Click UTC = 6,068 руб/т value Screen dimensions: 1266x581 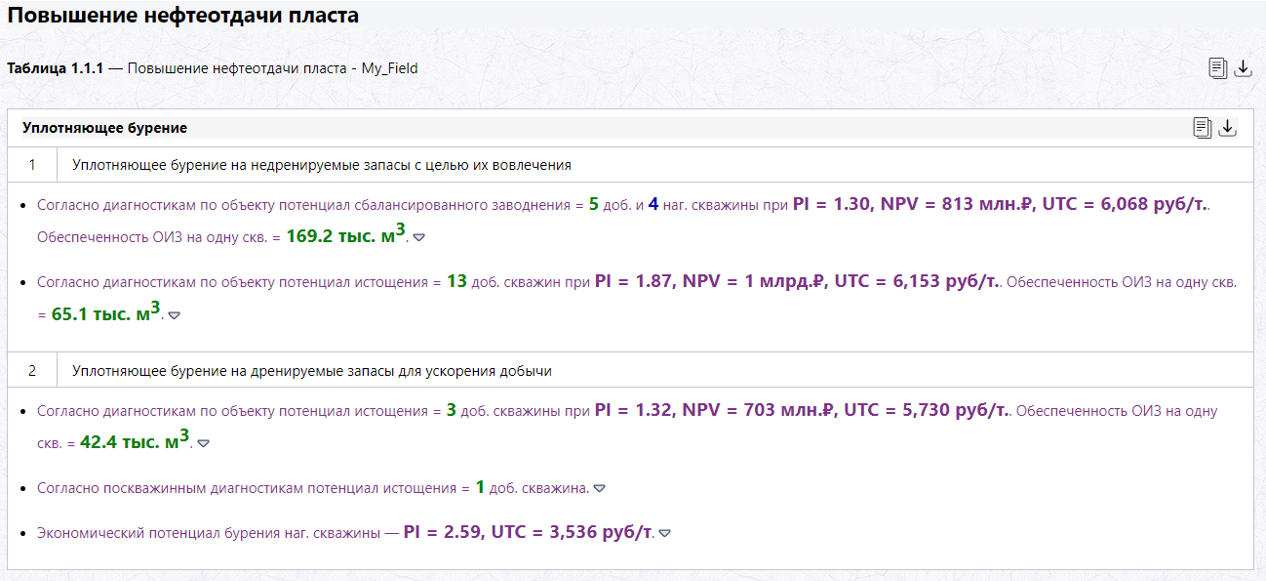tap(1124, 204)
